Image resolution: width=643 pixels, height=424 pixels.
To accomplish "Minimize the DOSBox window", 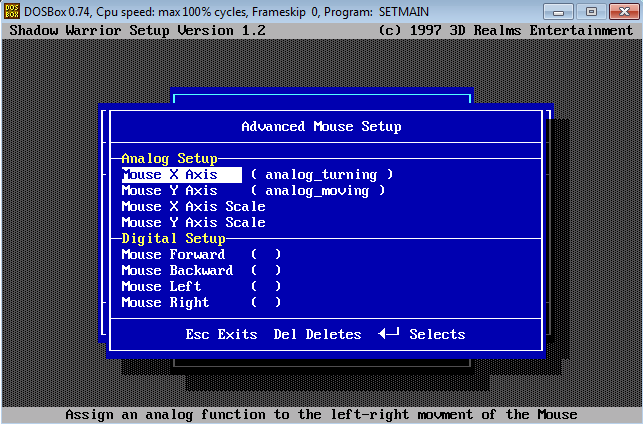I will point(558,11).
